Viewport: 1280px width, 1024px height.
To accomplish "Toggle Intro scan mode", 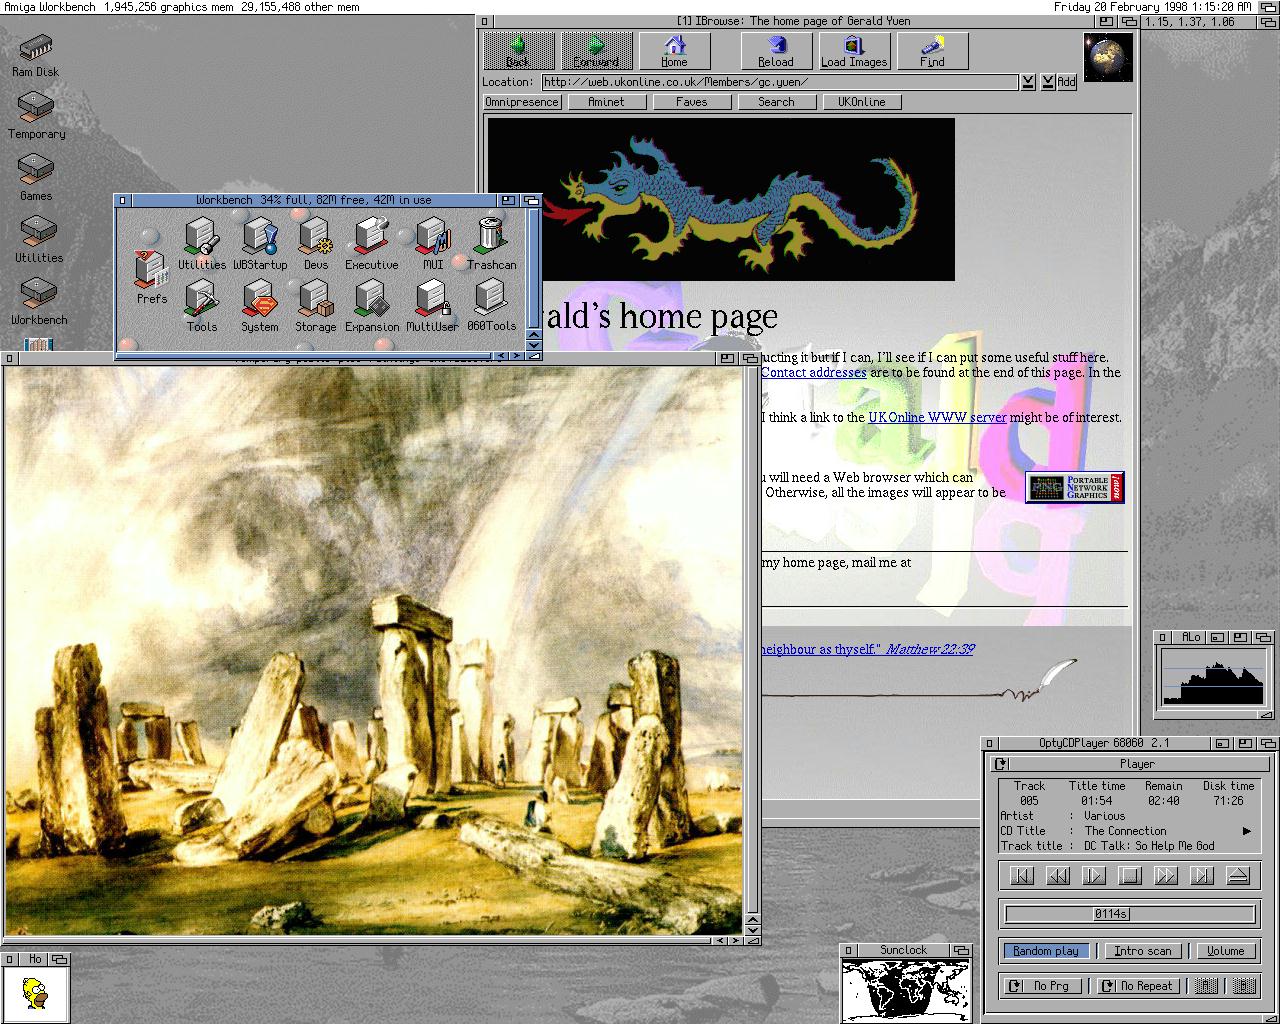I will [x=1143, y=951].
